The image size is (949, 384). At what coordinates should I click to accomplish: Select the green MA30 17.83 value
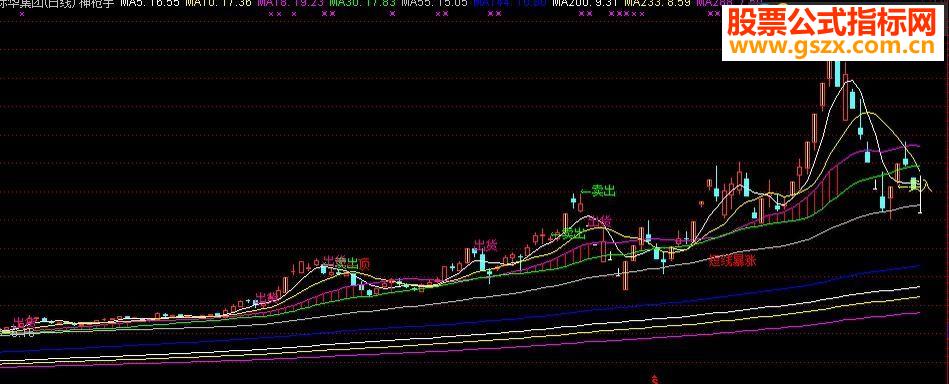[x=363, y=4]
